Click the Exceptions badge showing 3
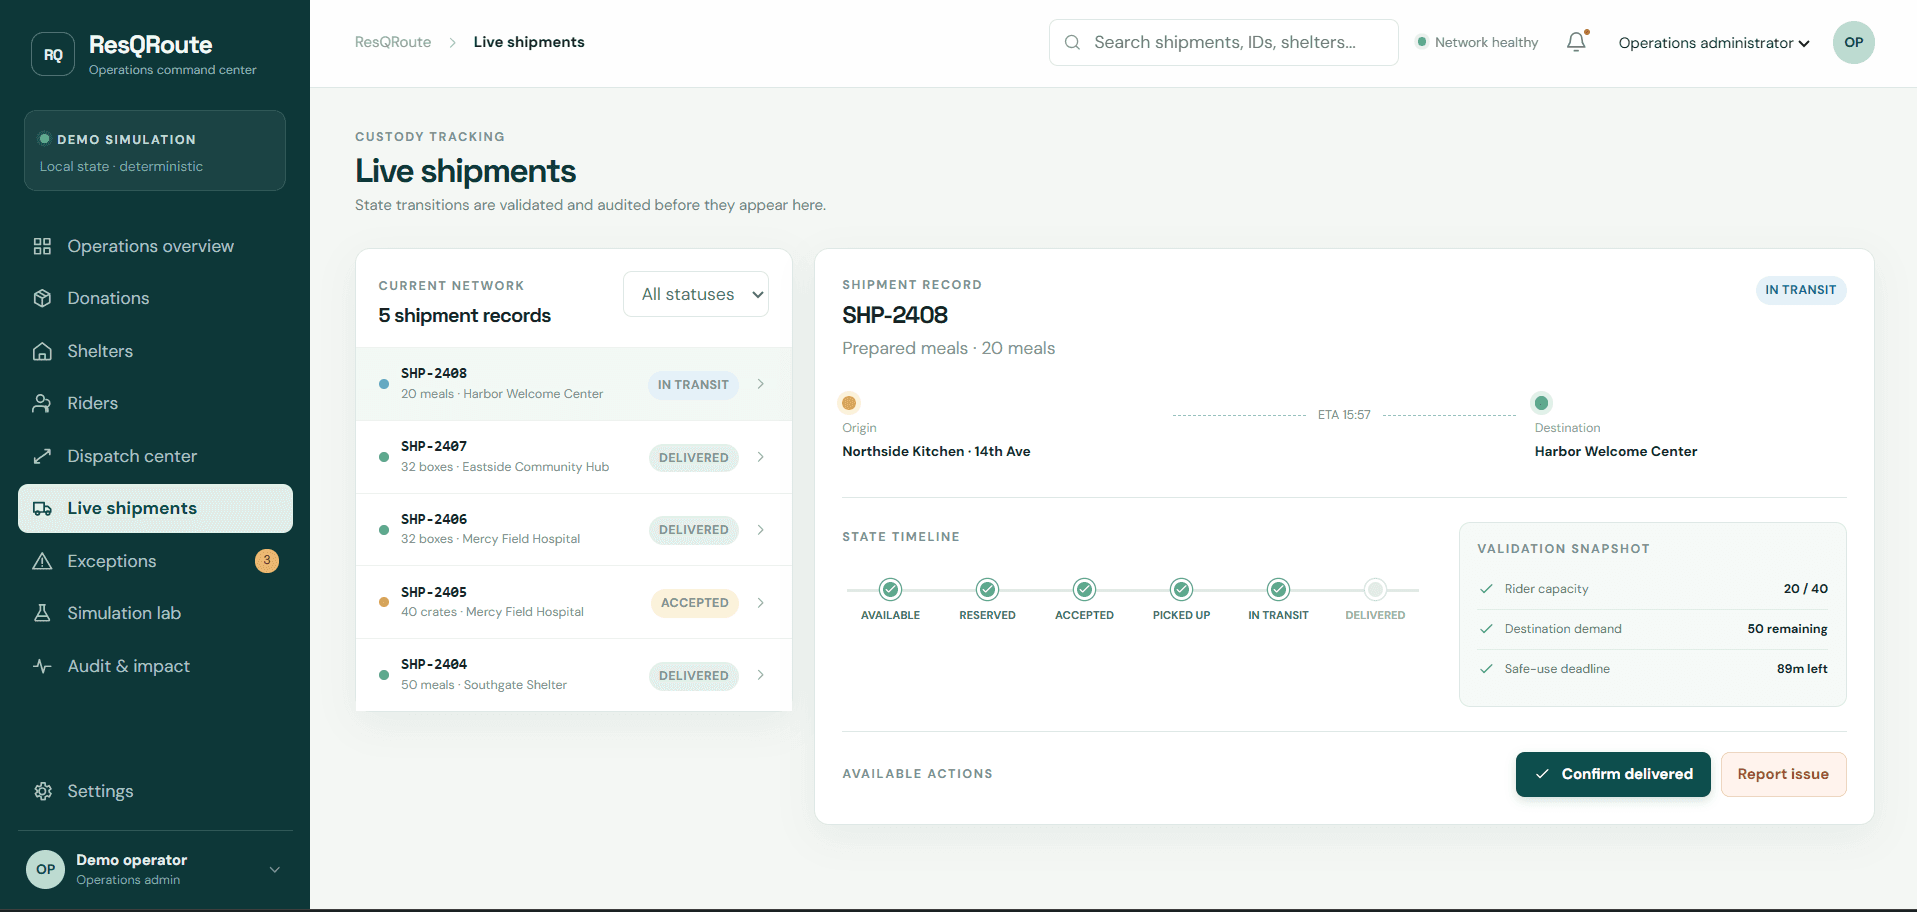 click(267, 561)
